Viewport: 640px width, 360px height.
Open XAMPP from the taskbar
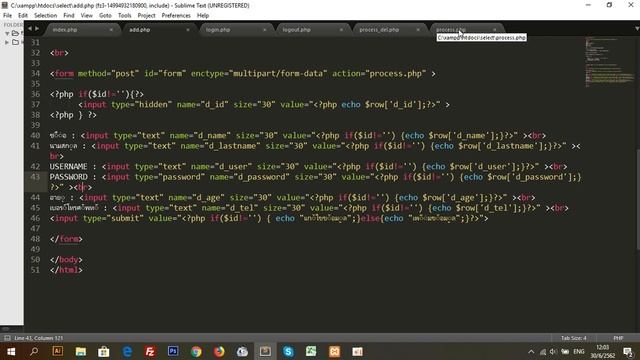click(x=334, y=351)
